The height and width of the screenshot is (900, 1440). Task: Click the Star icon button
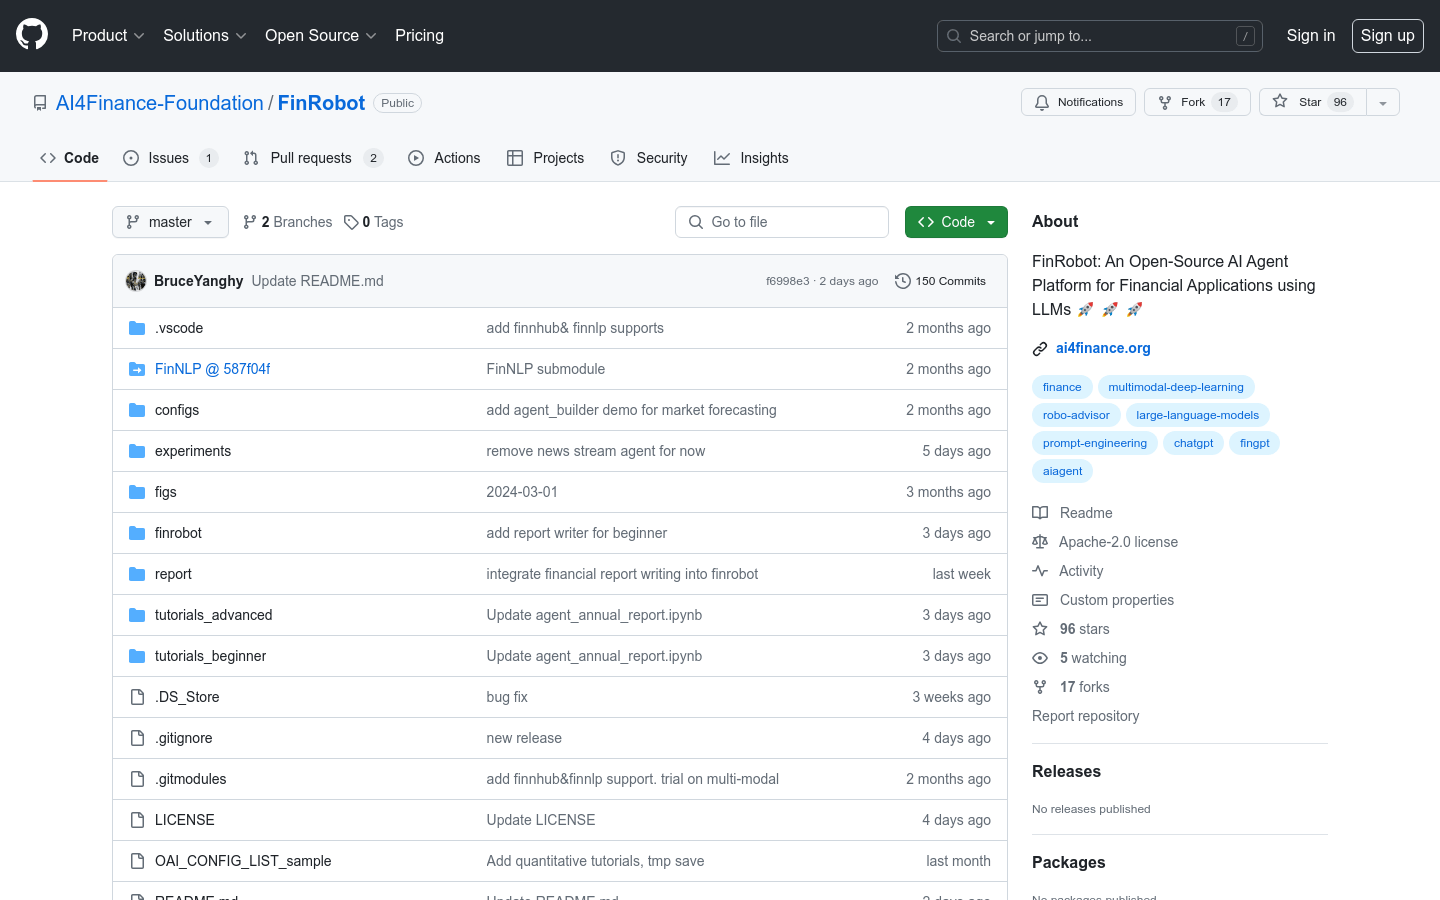click(x=1280, y=102)
